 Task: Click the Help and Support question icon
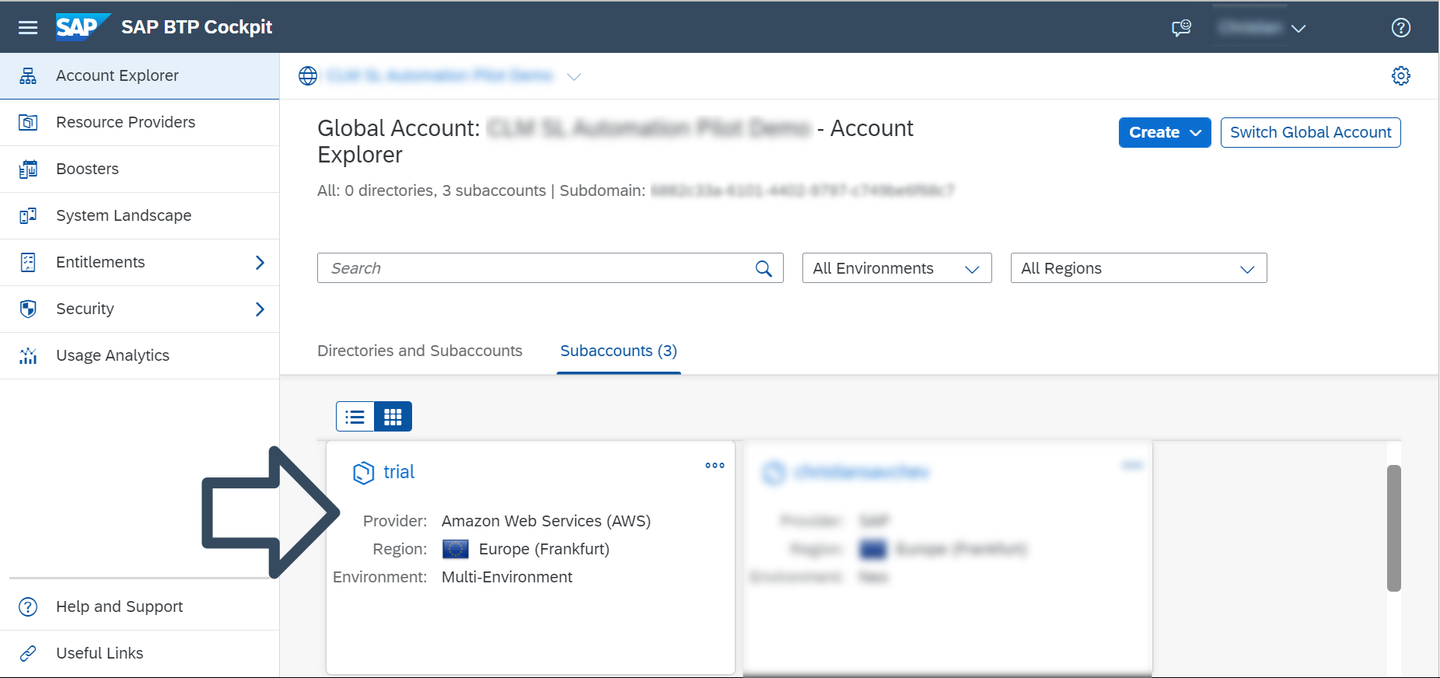(x=28, y=607)
